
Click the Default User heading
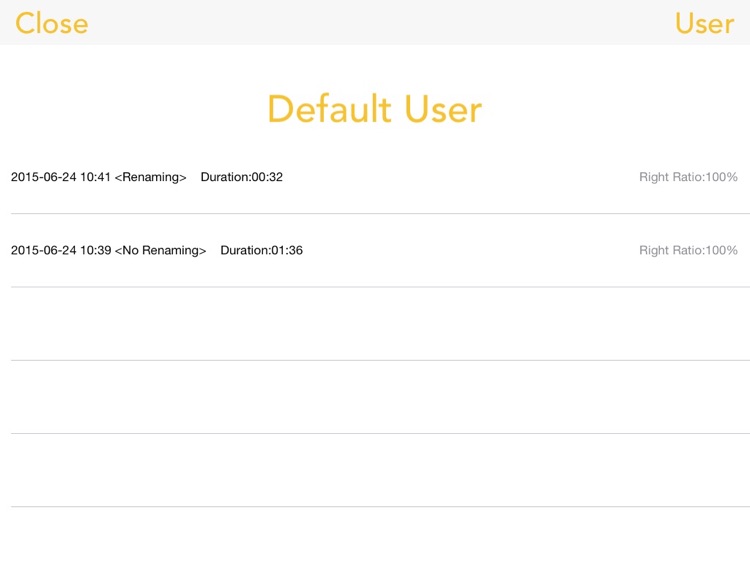coord(374,109)
